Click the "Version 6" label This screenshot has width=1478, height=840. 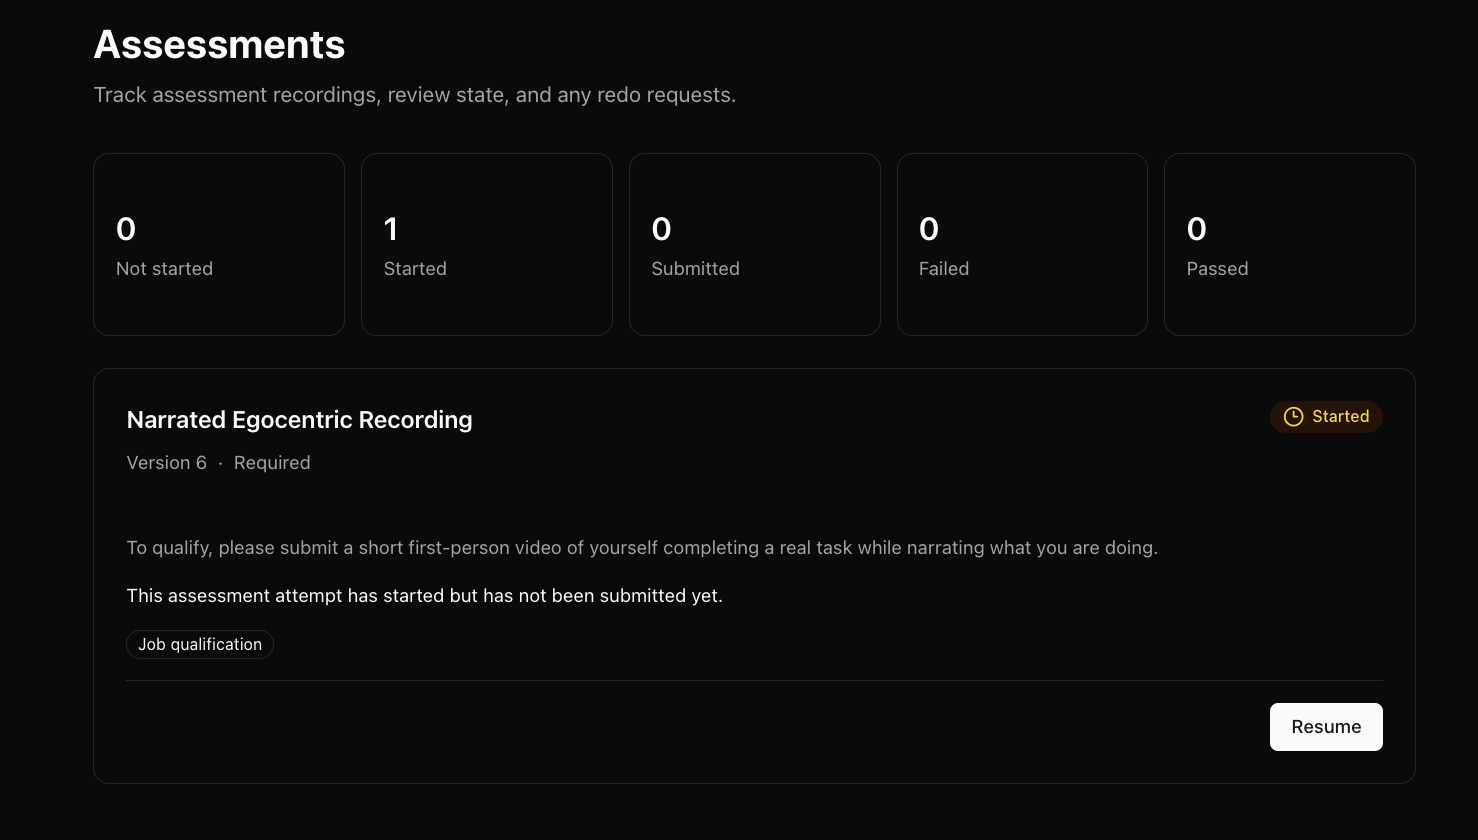[167, 463]
